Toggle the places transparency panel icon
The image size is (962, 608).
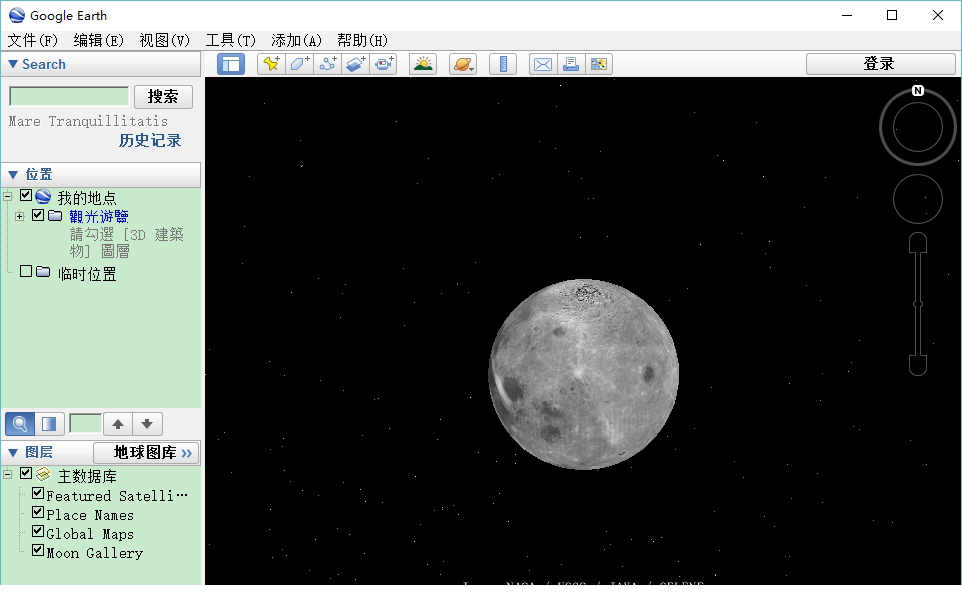49,424
